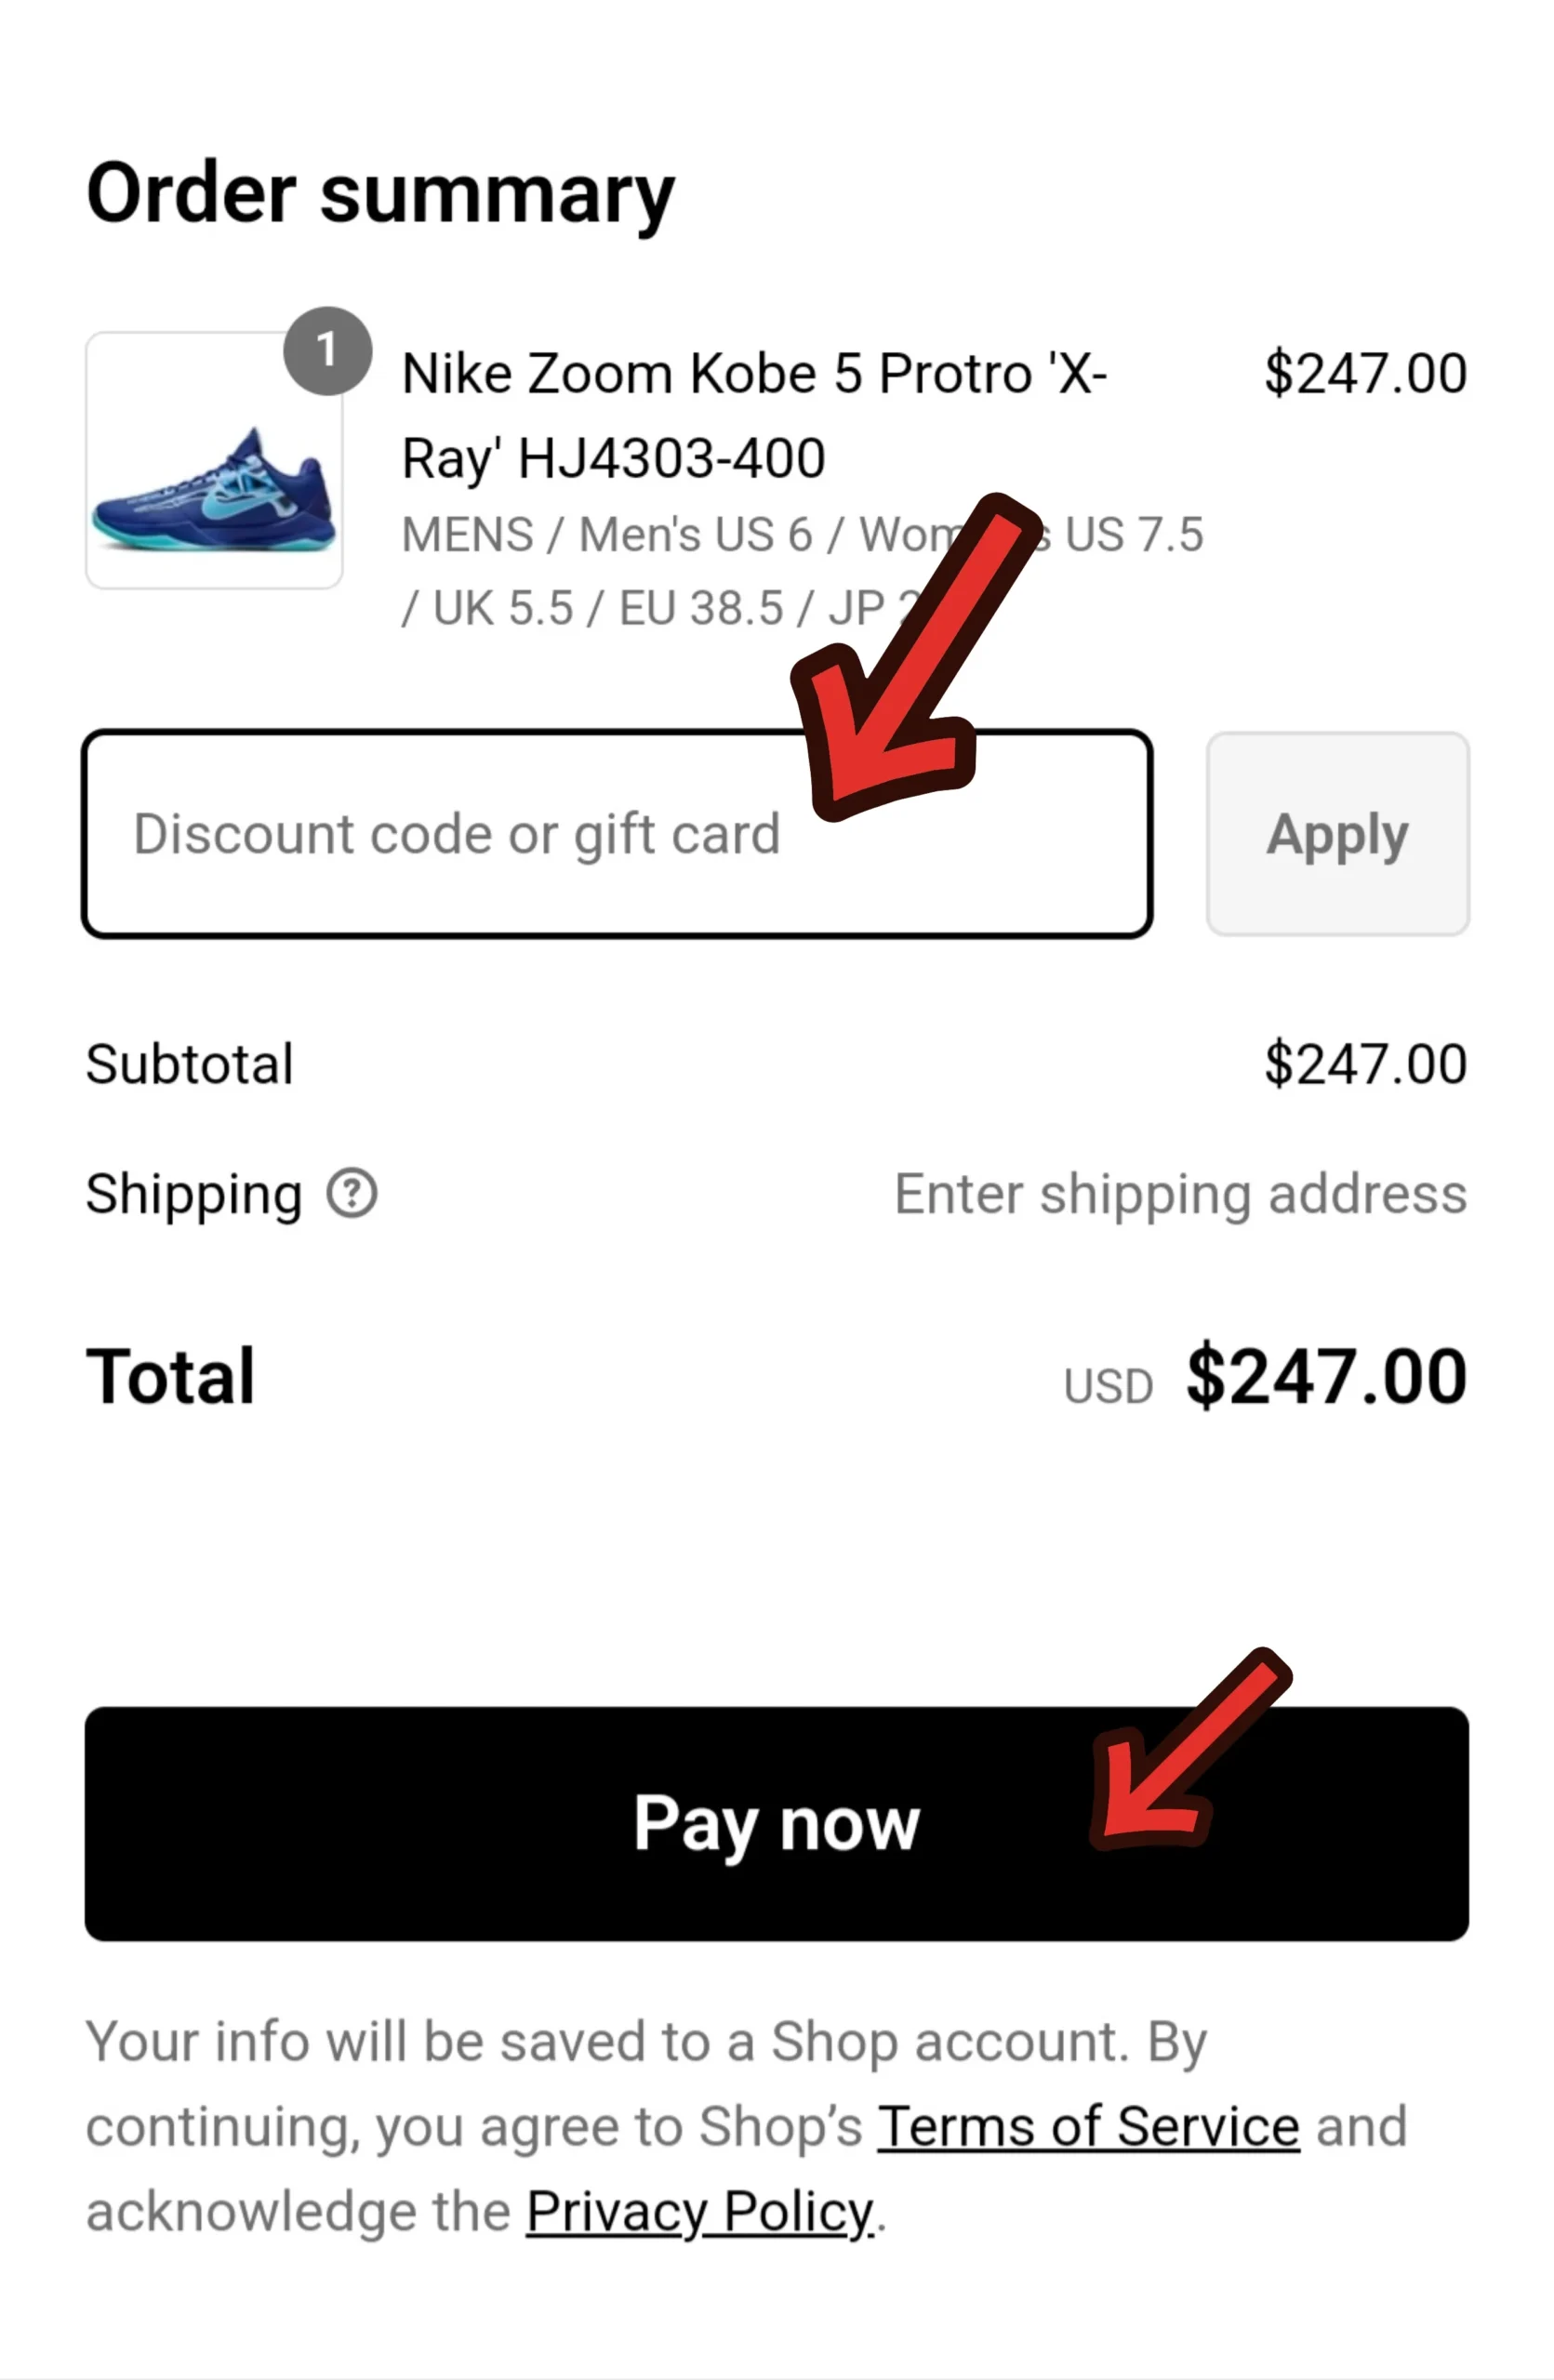Open the Nike Kobe shoe thumbnail

214,460
